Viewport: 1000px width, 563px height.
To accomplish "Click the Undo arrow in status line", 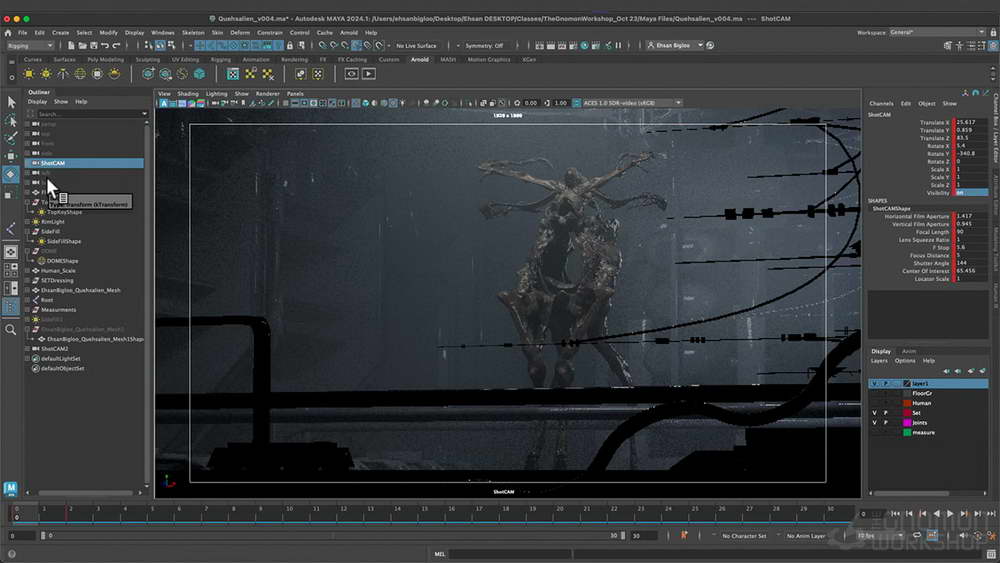I will (105, 46).
